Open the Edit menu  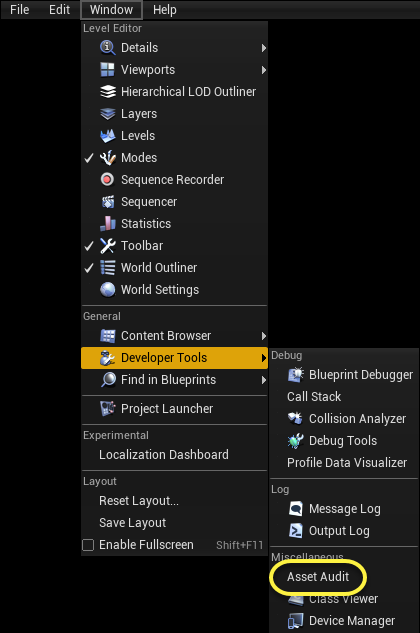(x=59, y=10)
